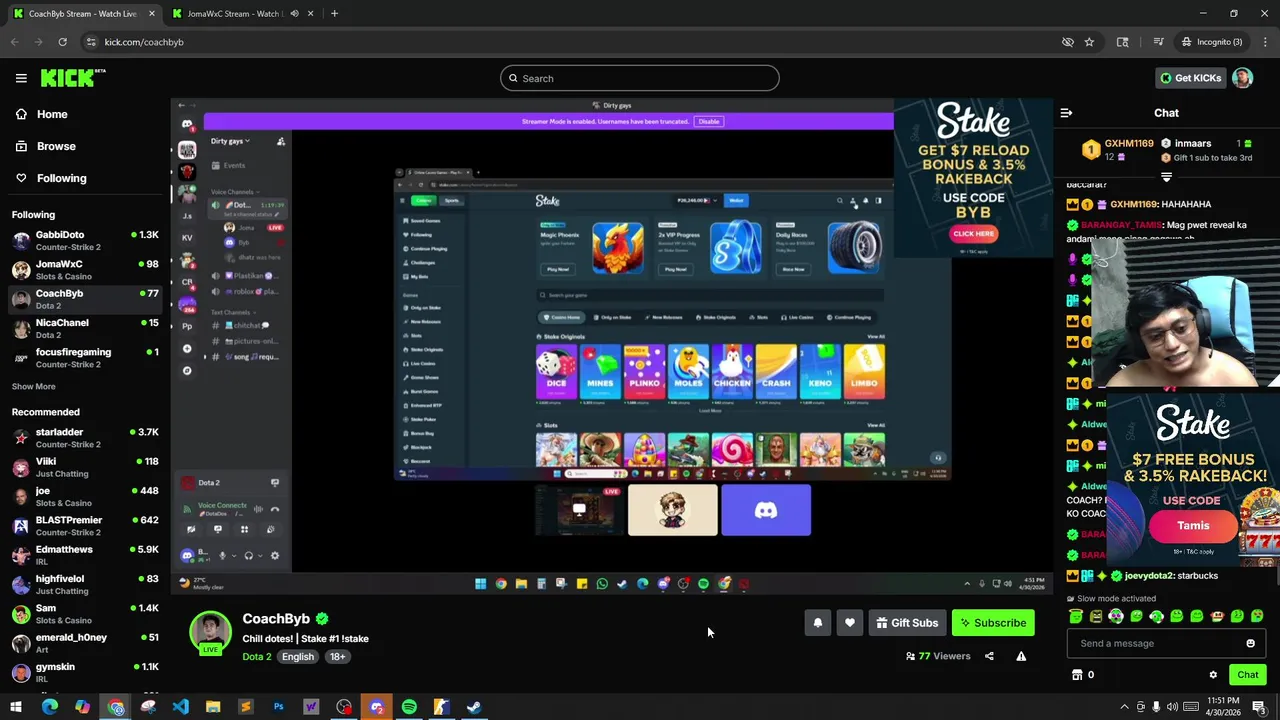Viewport: 1280px width, 720px height.
Task: Subscribe to CoachByb
Action: [x=993, y=623]
